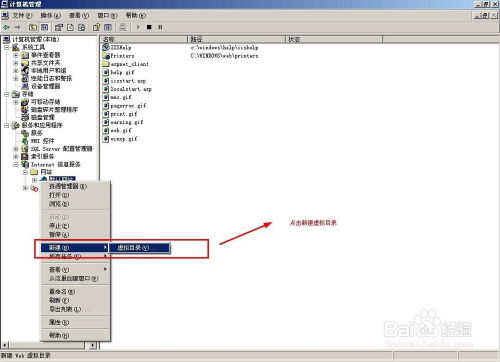
Task: Click the 名称 column header
Action: coord(144,39)
